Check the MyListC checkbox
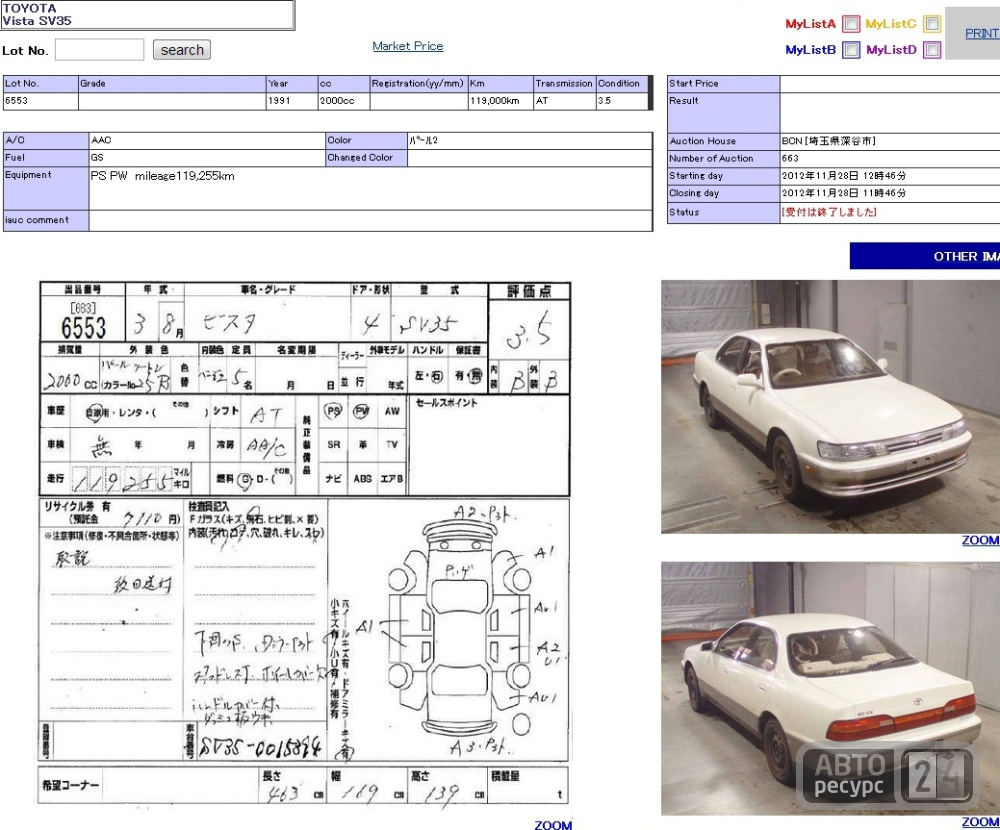Screen dimensions: 1000x830 pos(932,24)
